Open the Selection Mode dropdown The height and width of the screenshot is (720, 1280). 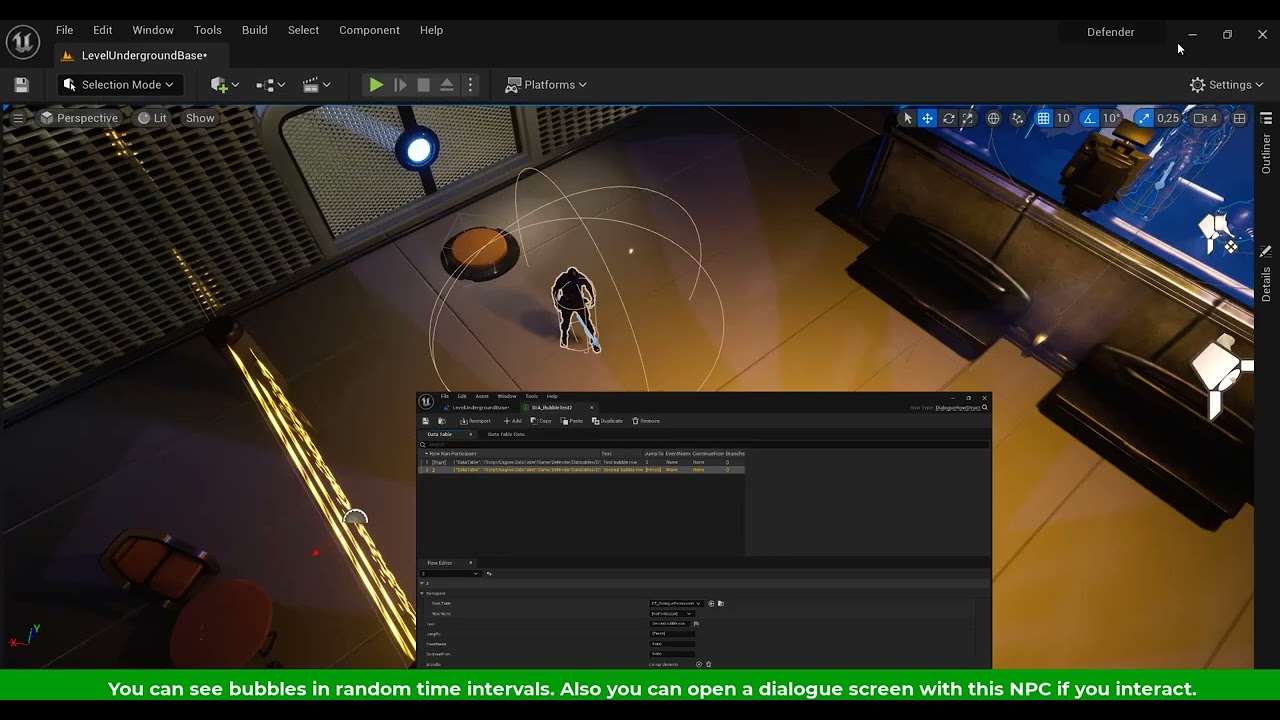pos(119,85)
